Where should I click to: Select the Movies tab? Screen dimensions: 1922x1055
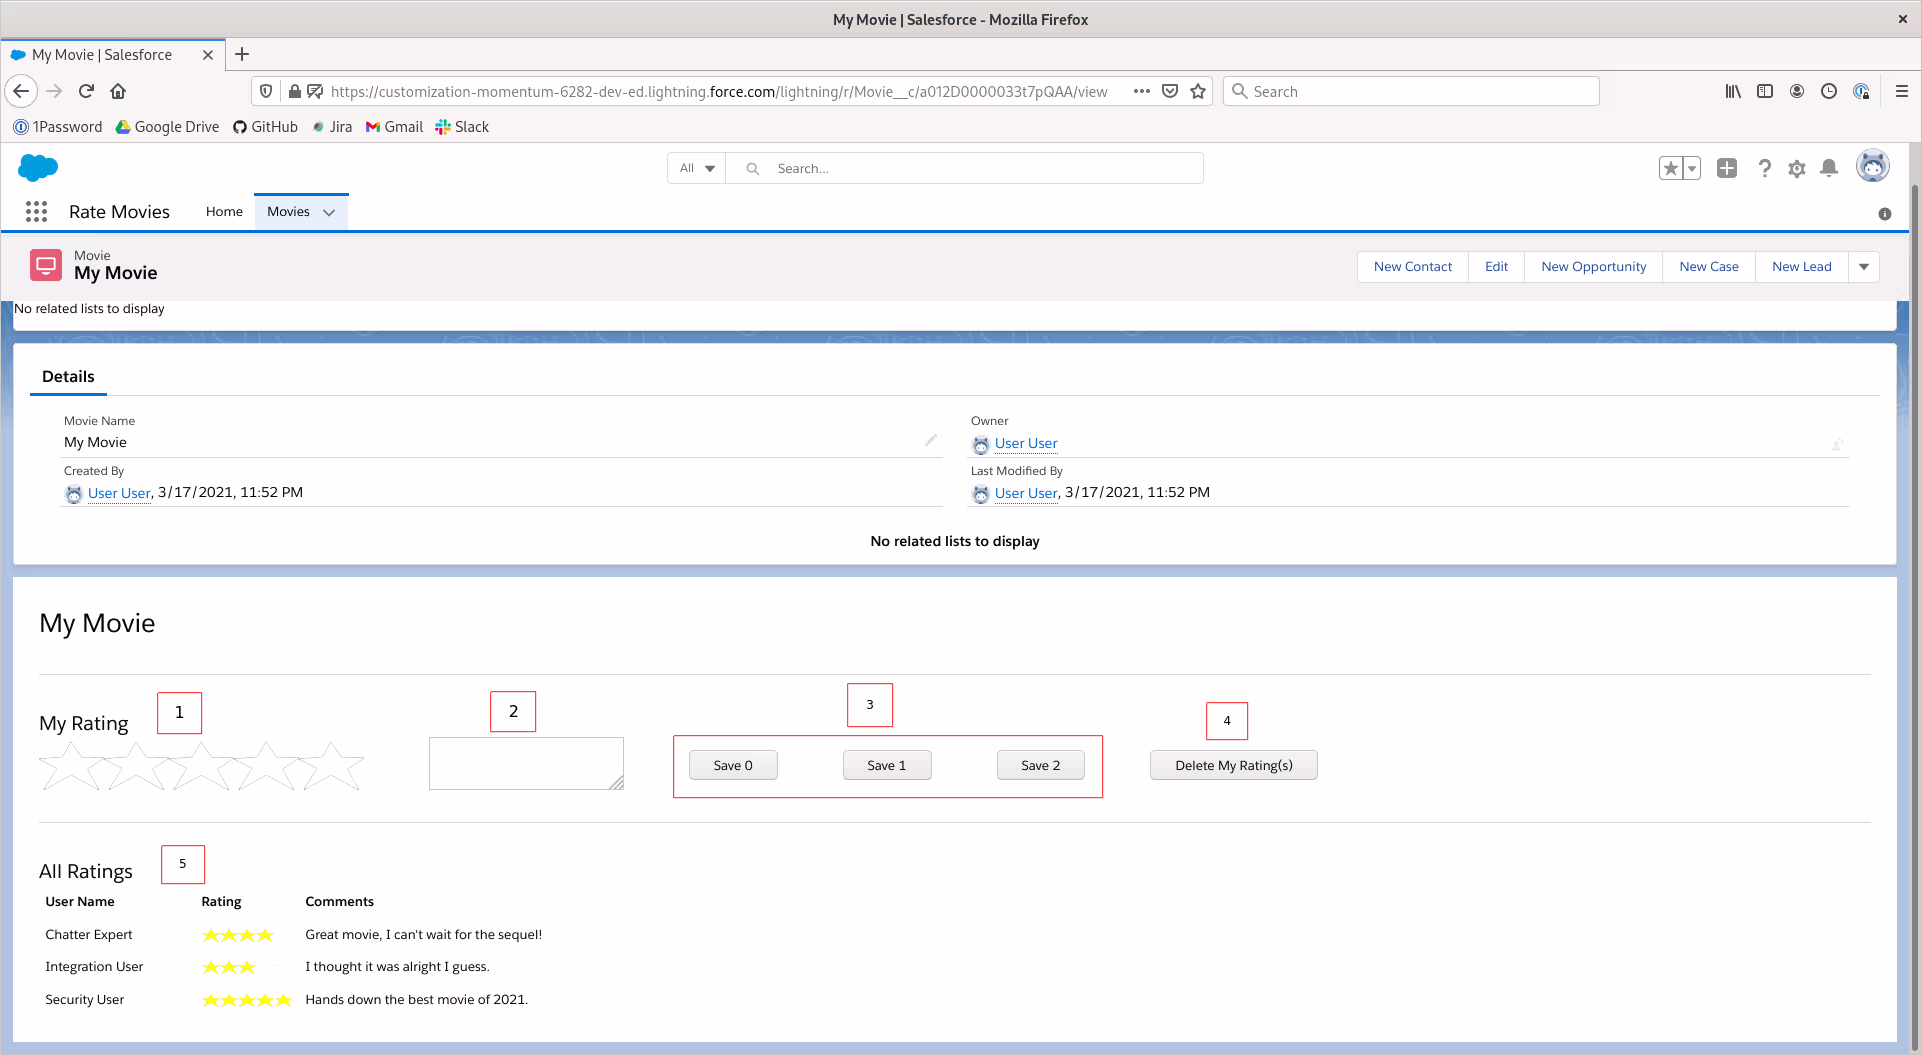pos(288,212)
